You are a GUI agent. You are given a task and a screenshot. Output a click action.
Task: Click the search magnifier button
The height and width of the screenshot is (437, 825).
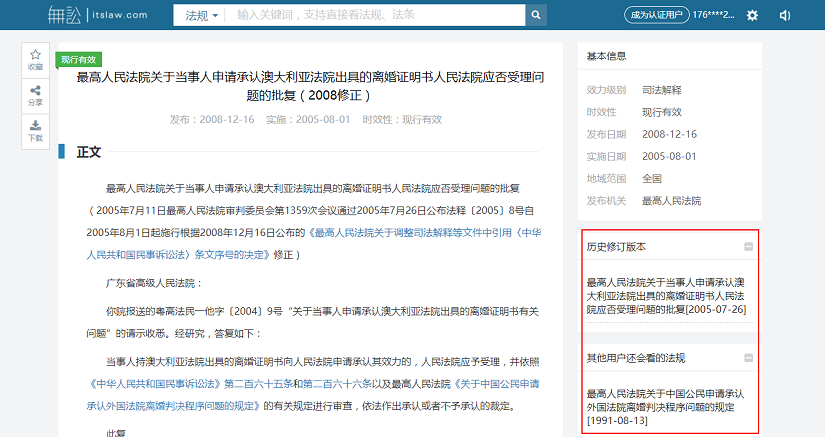537,15
